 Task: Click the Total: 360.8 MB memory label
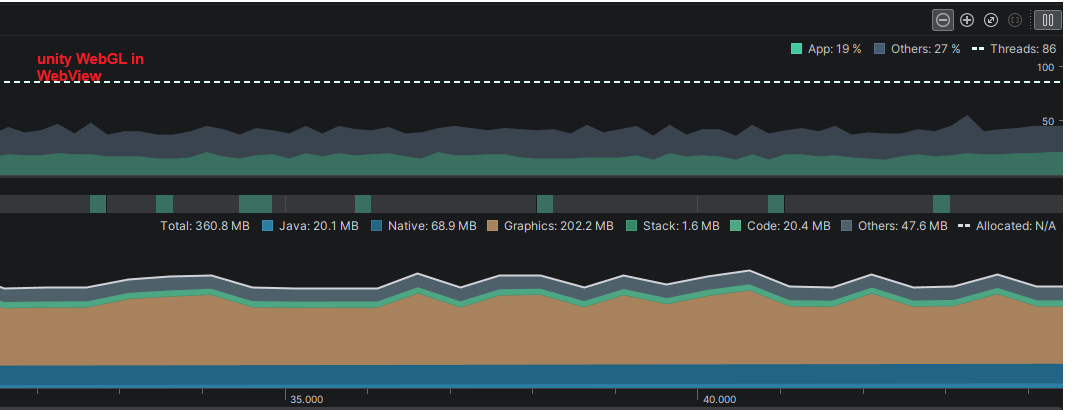point(204,226)
